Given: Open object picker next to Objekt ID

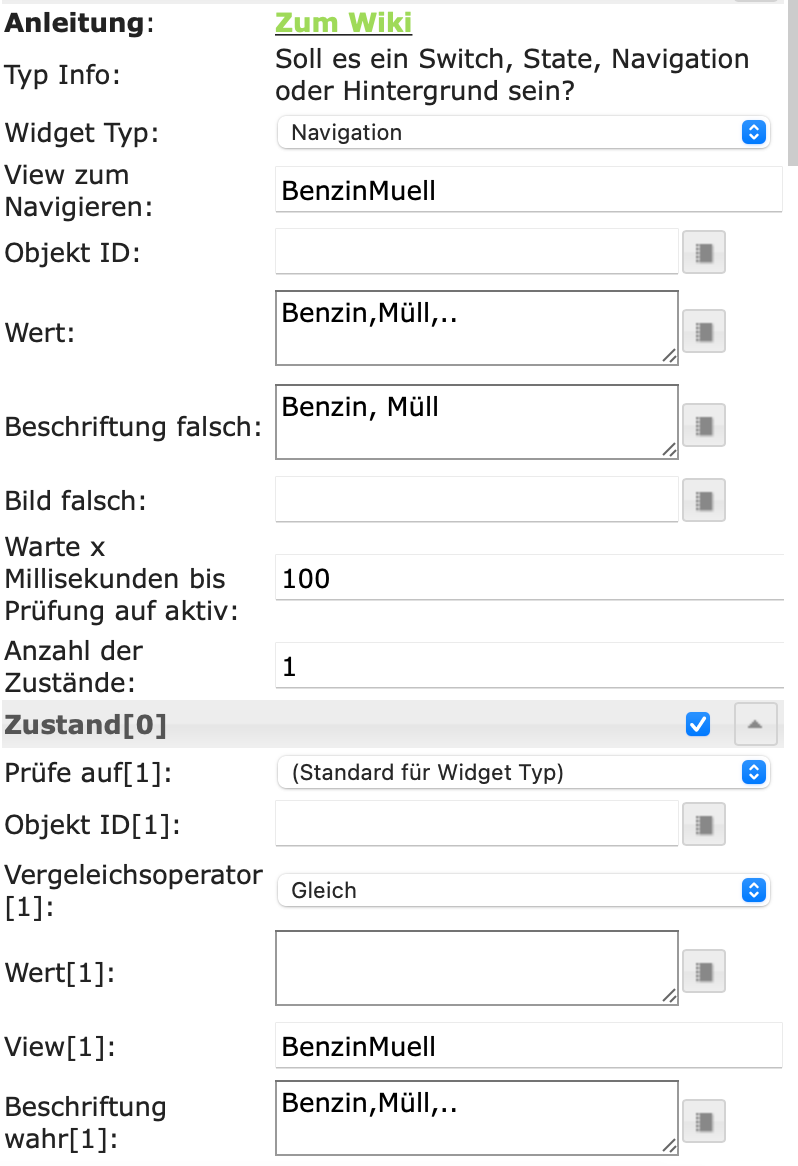Looking at the screenshot, I should (703, 253).
